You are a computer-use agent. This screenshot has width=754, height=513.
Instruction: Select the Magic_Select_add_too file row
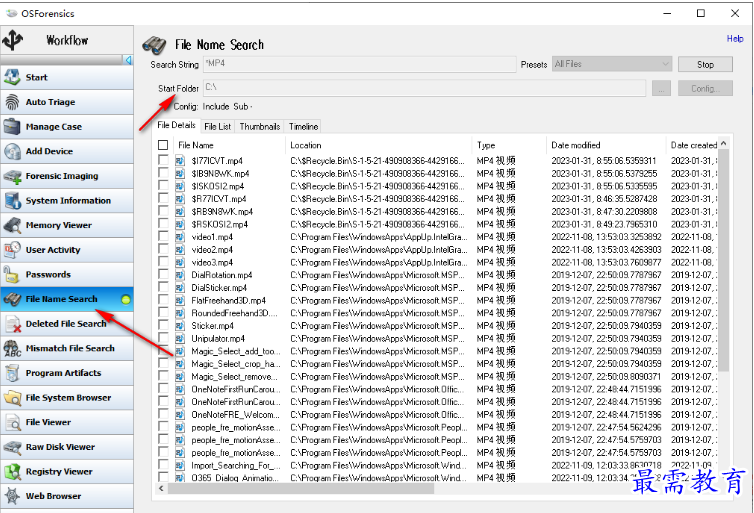(x=437, y=351)
